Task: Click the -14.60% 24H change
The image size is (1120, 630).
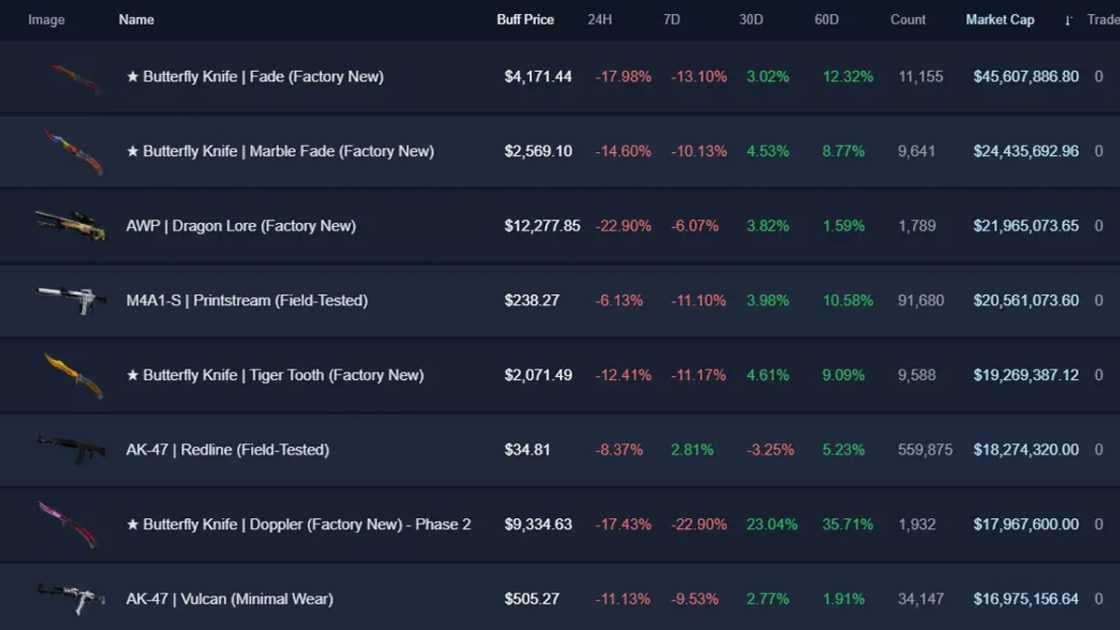Action: click(623, 151)
